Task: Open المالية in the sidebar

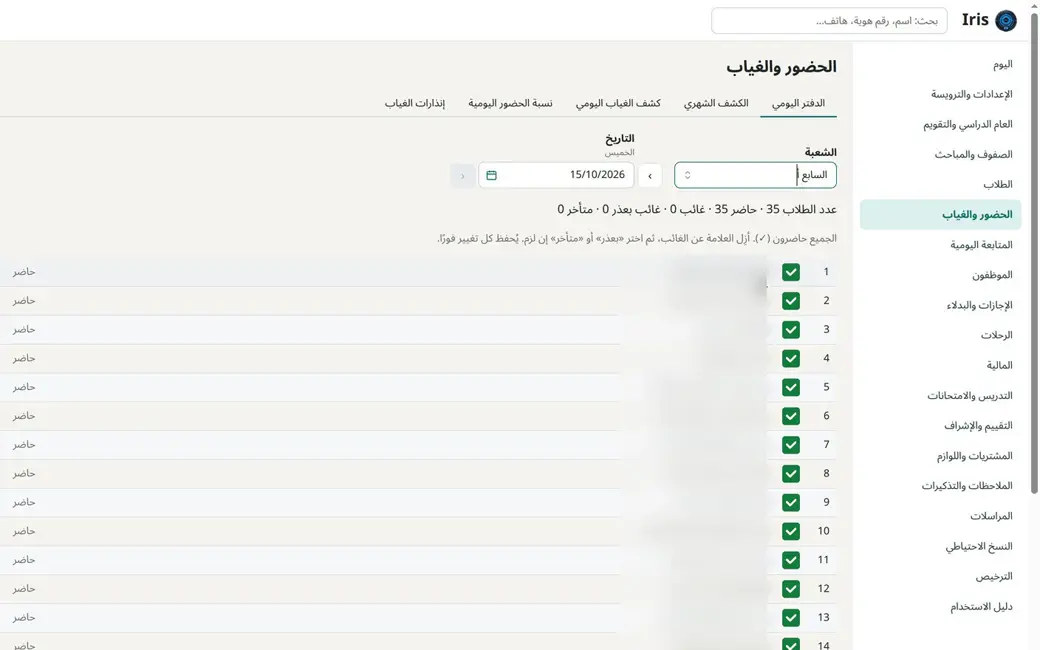Action: pos(941,365)
